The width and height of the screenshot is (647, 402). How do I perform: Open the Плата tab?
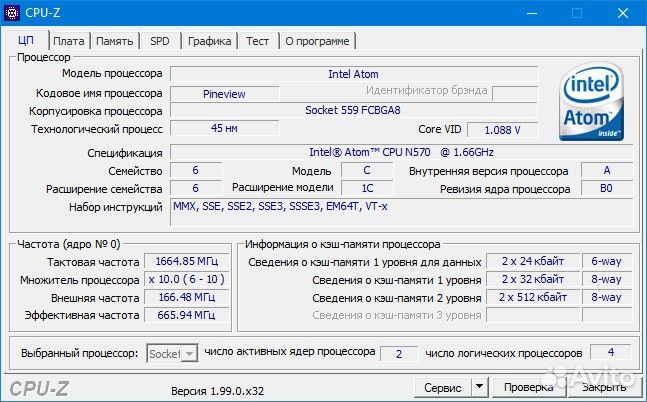(x=68, y=41)
